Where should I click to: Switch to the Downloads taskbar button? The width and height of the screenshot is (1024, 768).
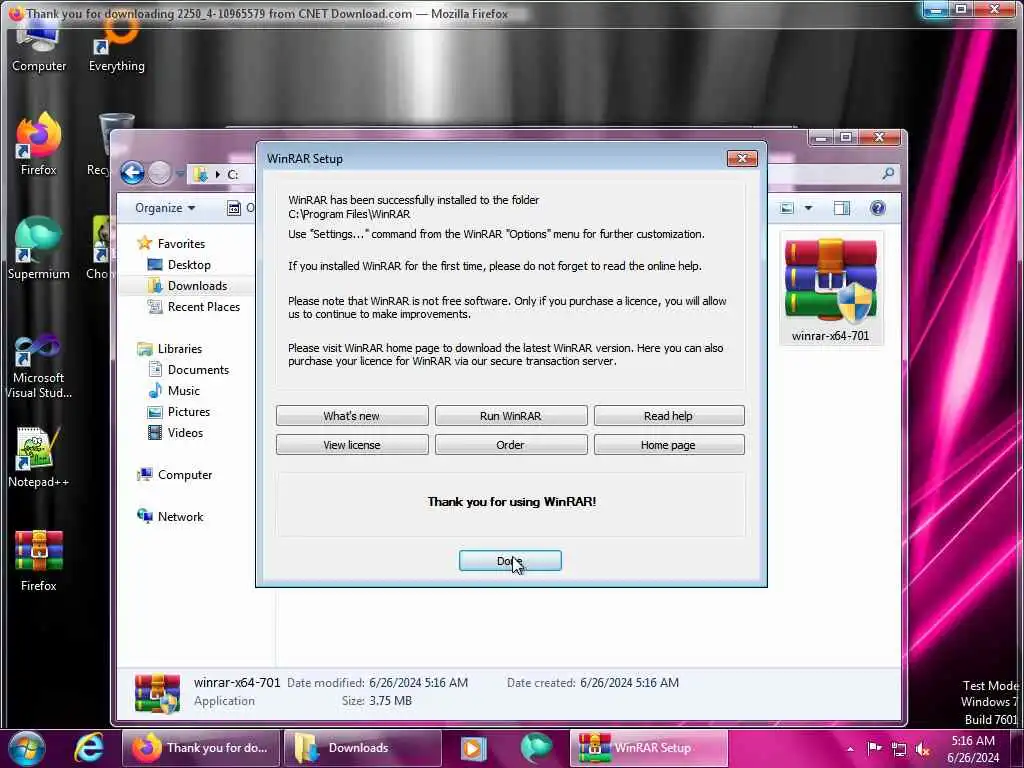363,748
